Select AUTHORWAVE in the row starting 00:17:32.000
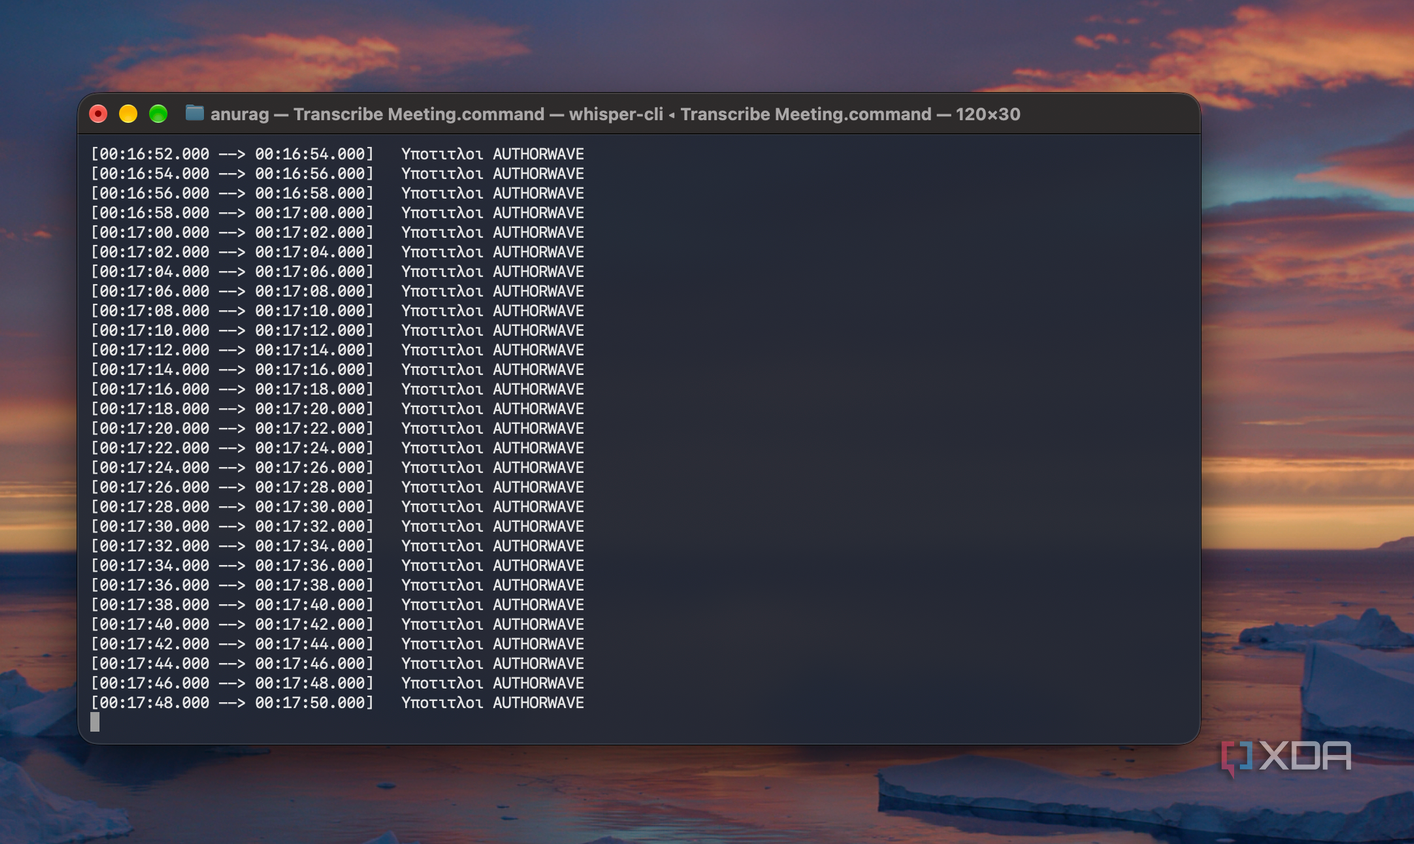 click(538, 546)
